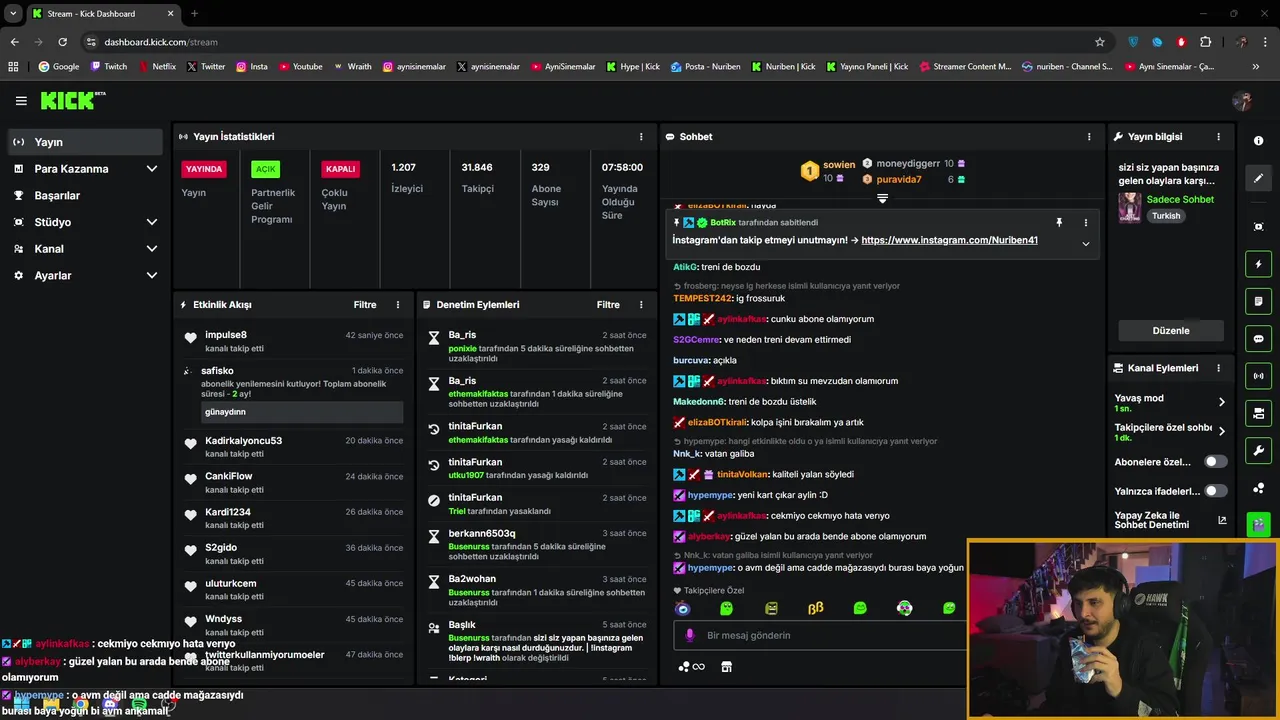1280x720 pixels.
Task: Click sowien on the top gifter leaderboard
Action: point(839,165)
